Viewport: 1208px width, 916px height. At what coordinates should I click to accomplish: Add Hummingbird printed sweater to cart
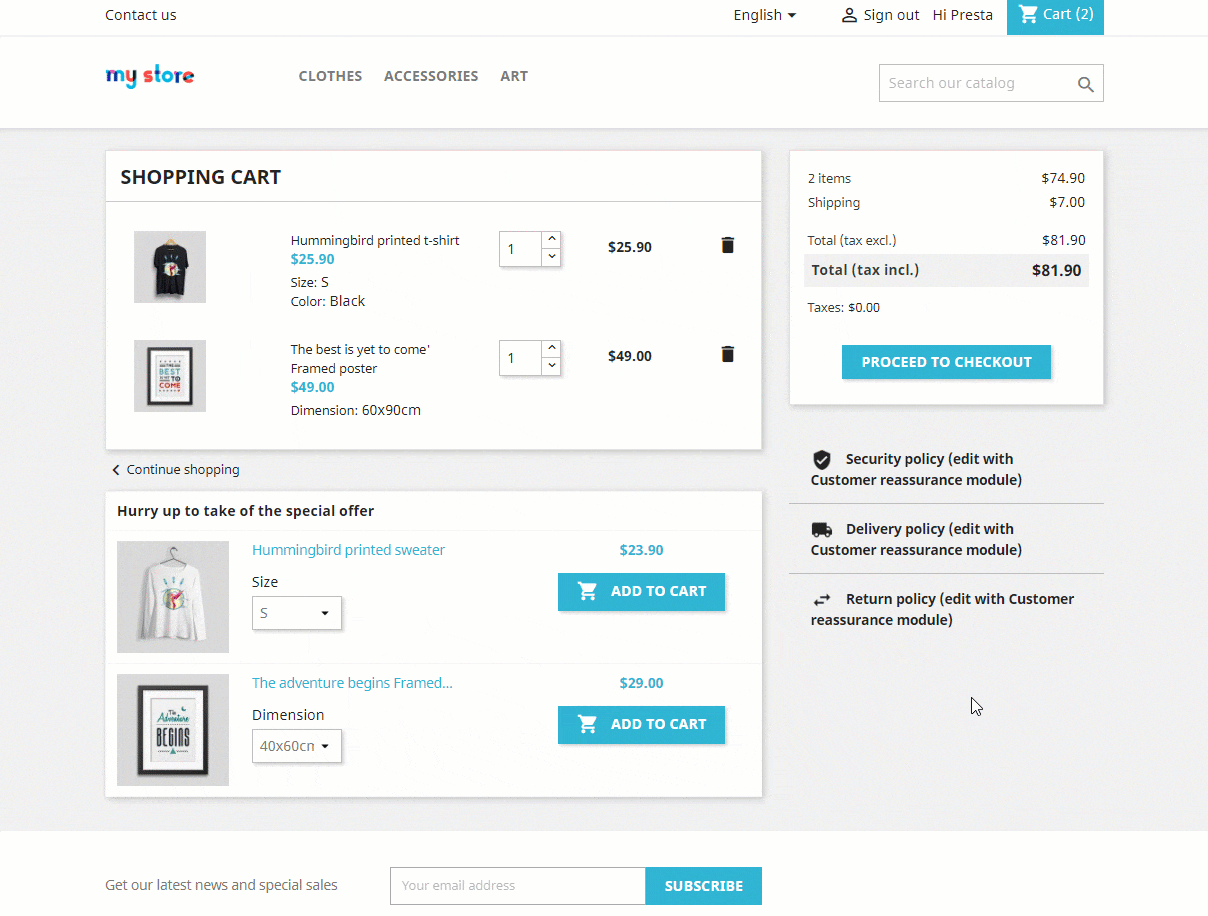click(641, 591)
